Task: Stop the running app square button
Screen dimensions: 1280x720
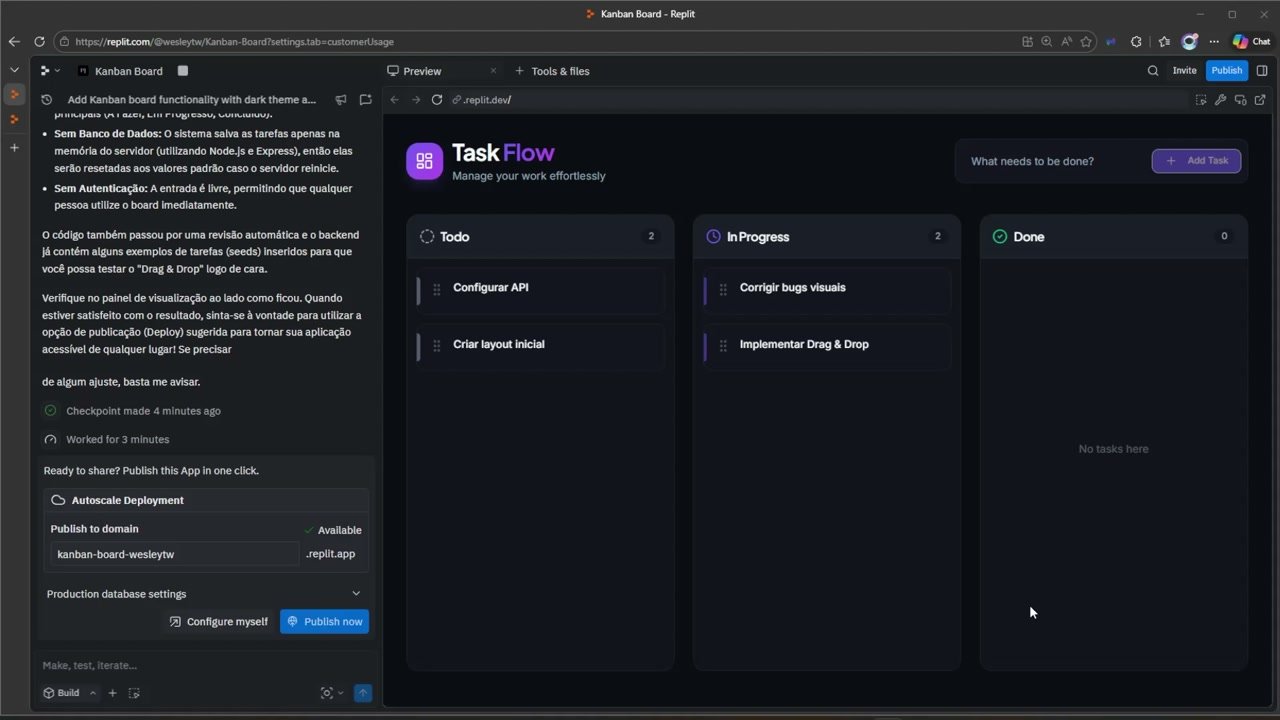Action: (x=183, y=71)
